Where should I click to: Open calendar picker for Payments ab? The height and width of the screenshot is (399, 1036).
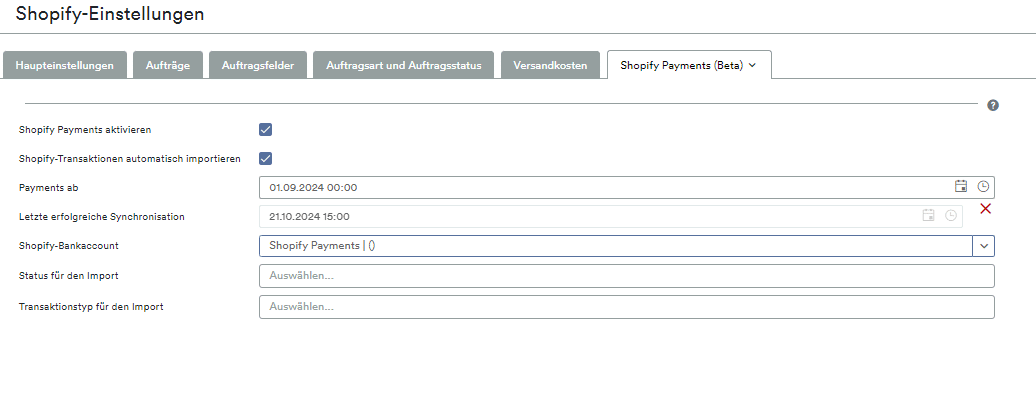point(961,187)
